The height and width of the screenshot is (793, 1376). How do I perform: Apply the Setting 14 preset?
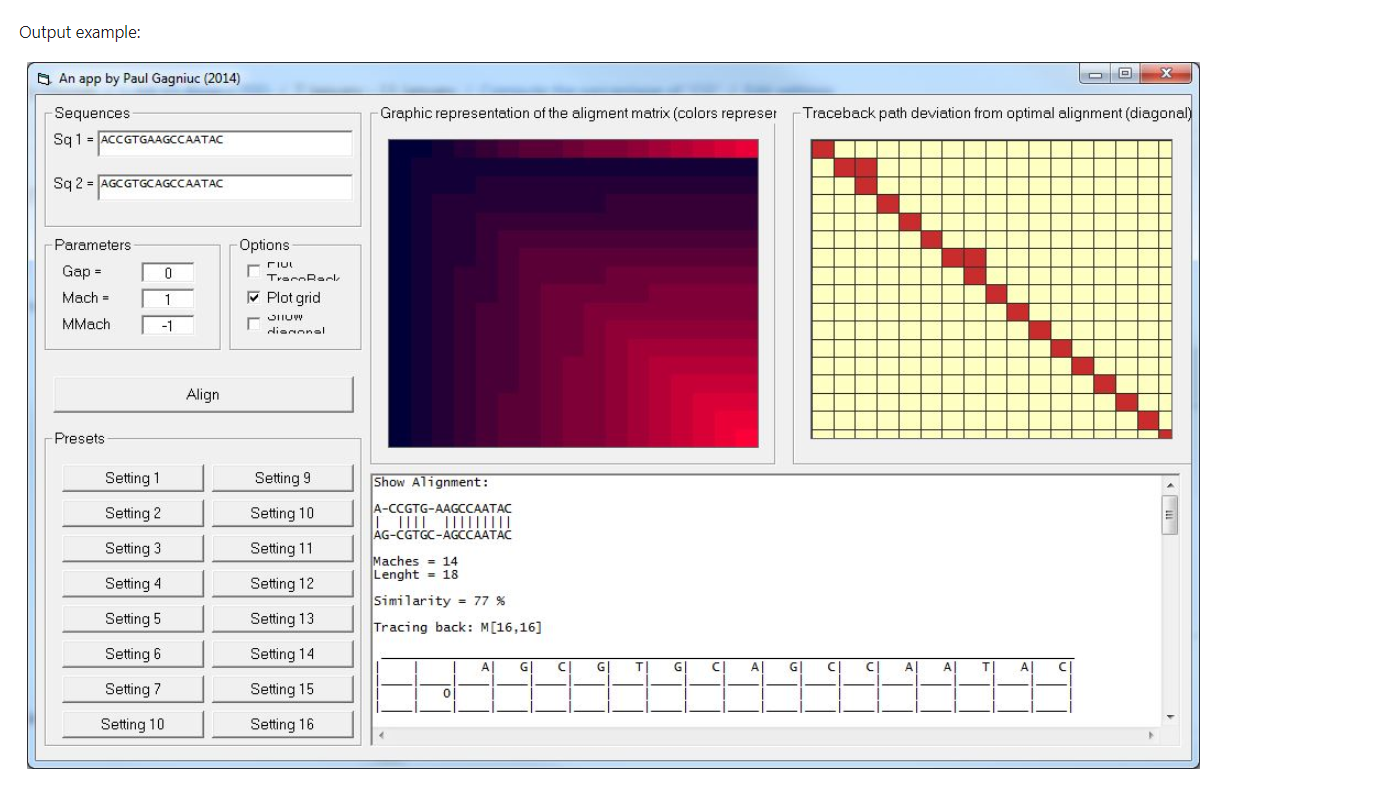tap(282, 653)
